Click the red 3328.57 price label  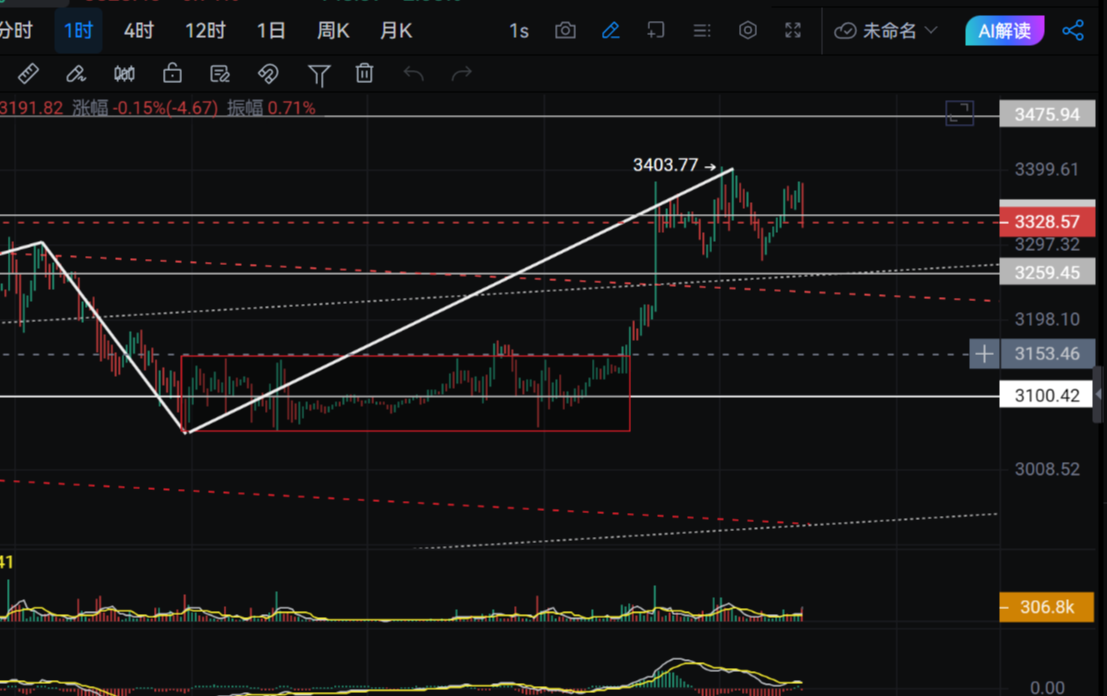pos(1047,220)
